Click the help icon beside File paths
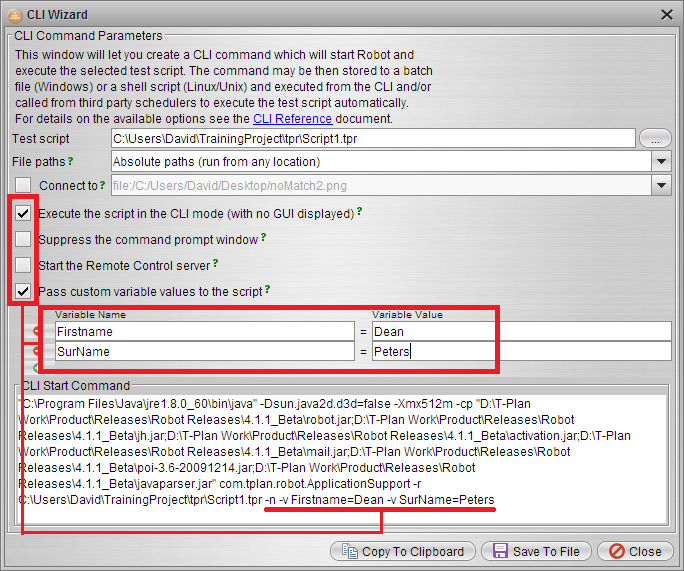Viewport: 684px width, 571px height. click(70, 161)
